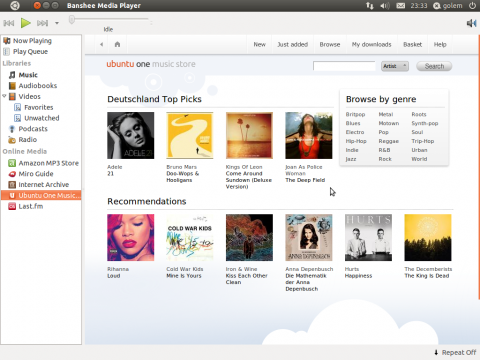The height and width of the screenshot is (360, 480).
Task: Go to the store home icon
Action: coord(117,44)
